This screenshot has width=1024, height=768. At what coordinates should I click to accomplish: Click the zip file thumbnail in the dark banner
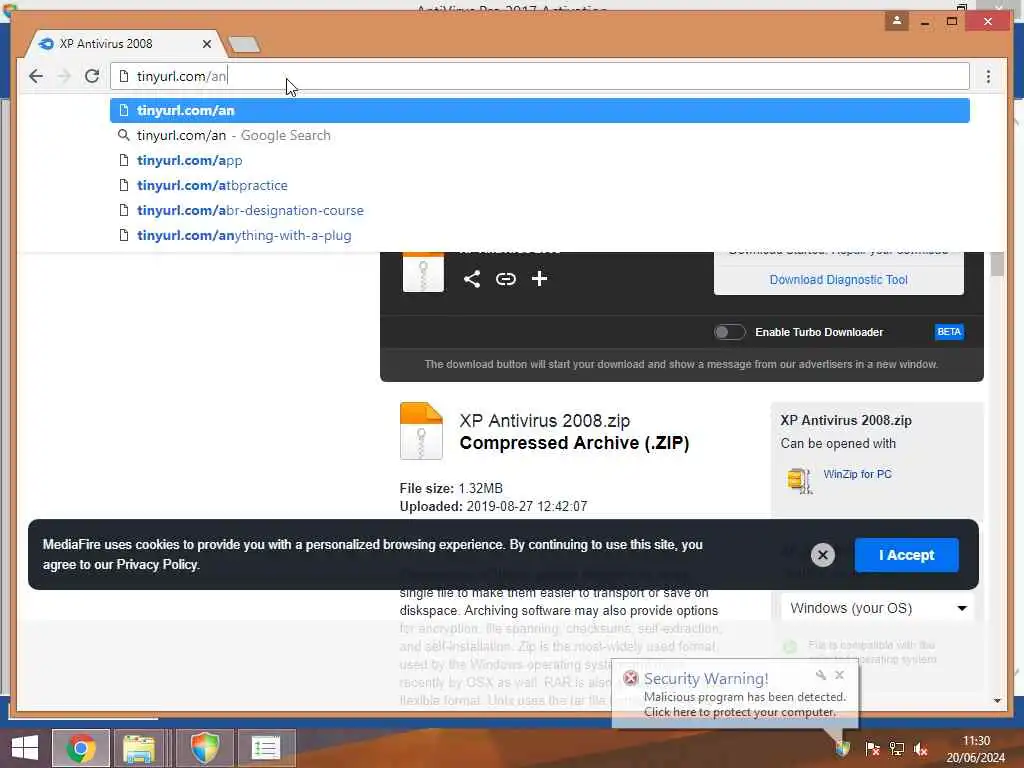pyautogui.click(x=423, y=272)
